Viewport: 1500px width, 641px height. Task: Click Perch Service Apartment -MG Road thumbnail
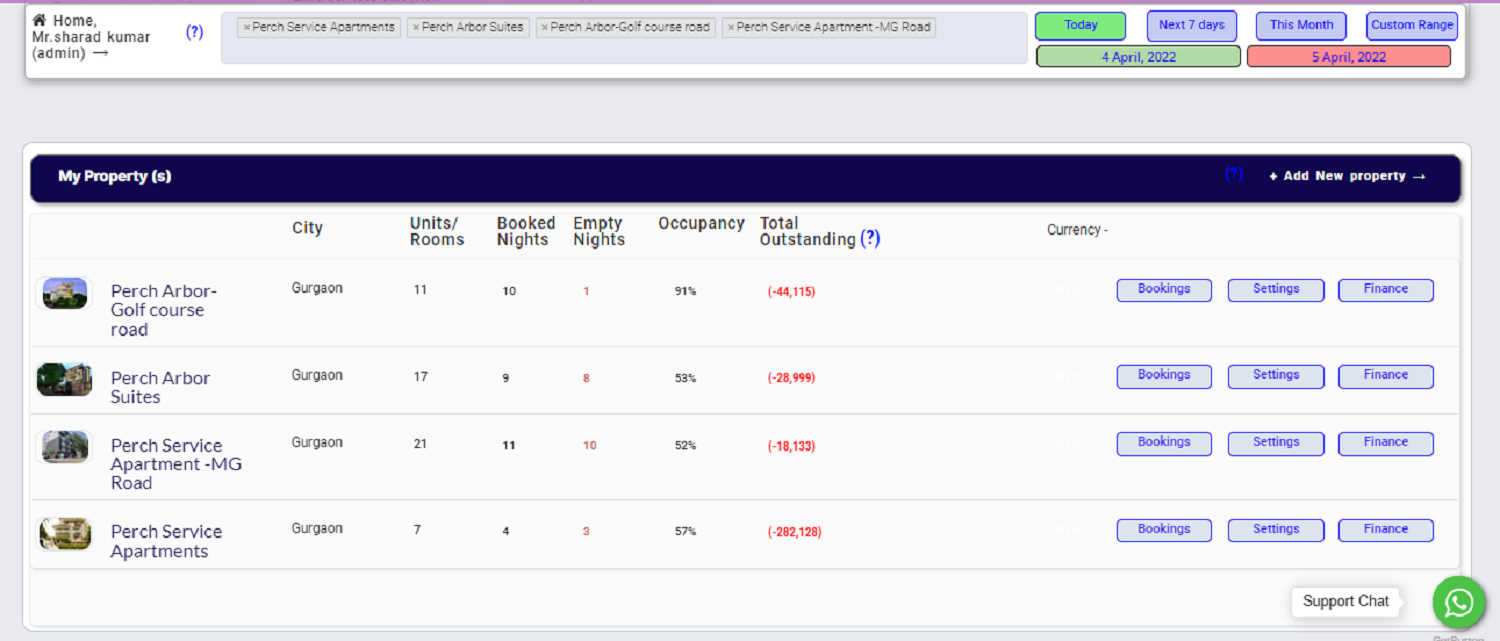(65, 447)
